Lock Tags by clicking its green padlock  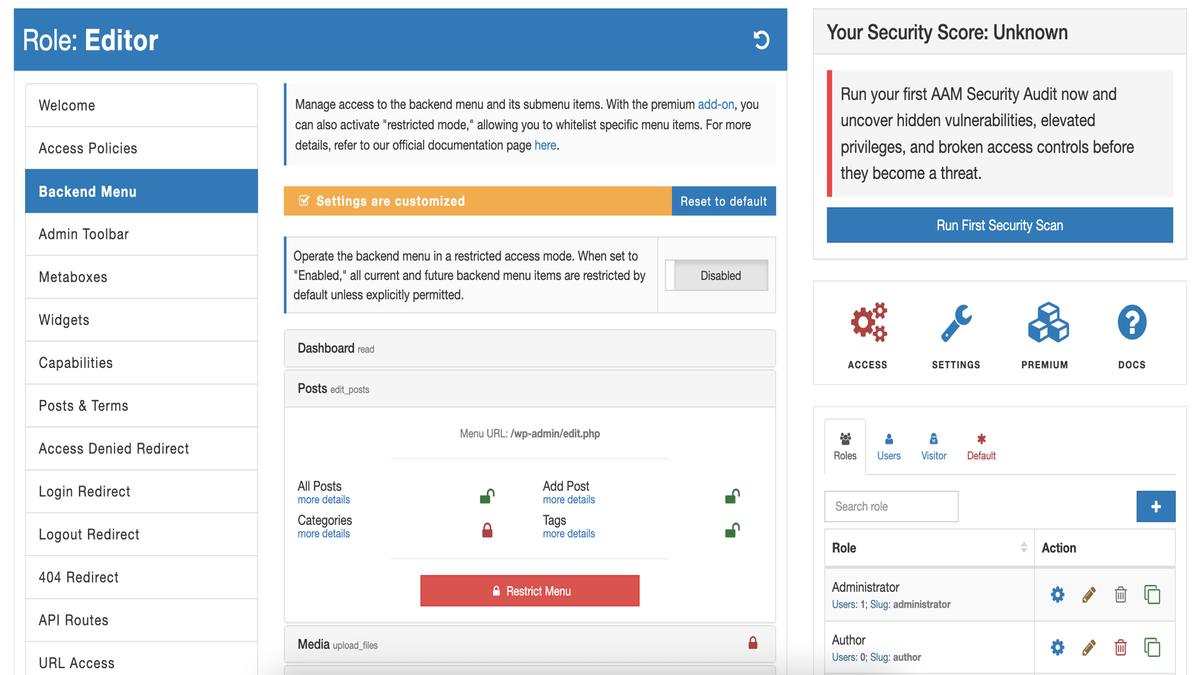(731, 530)
